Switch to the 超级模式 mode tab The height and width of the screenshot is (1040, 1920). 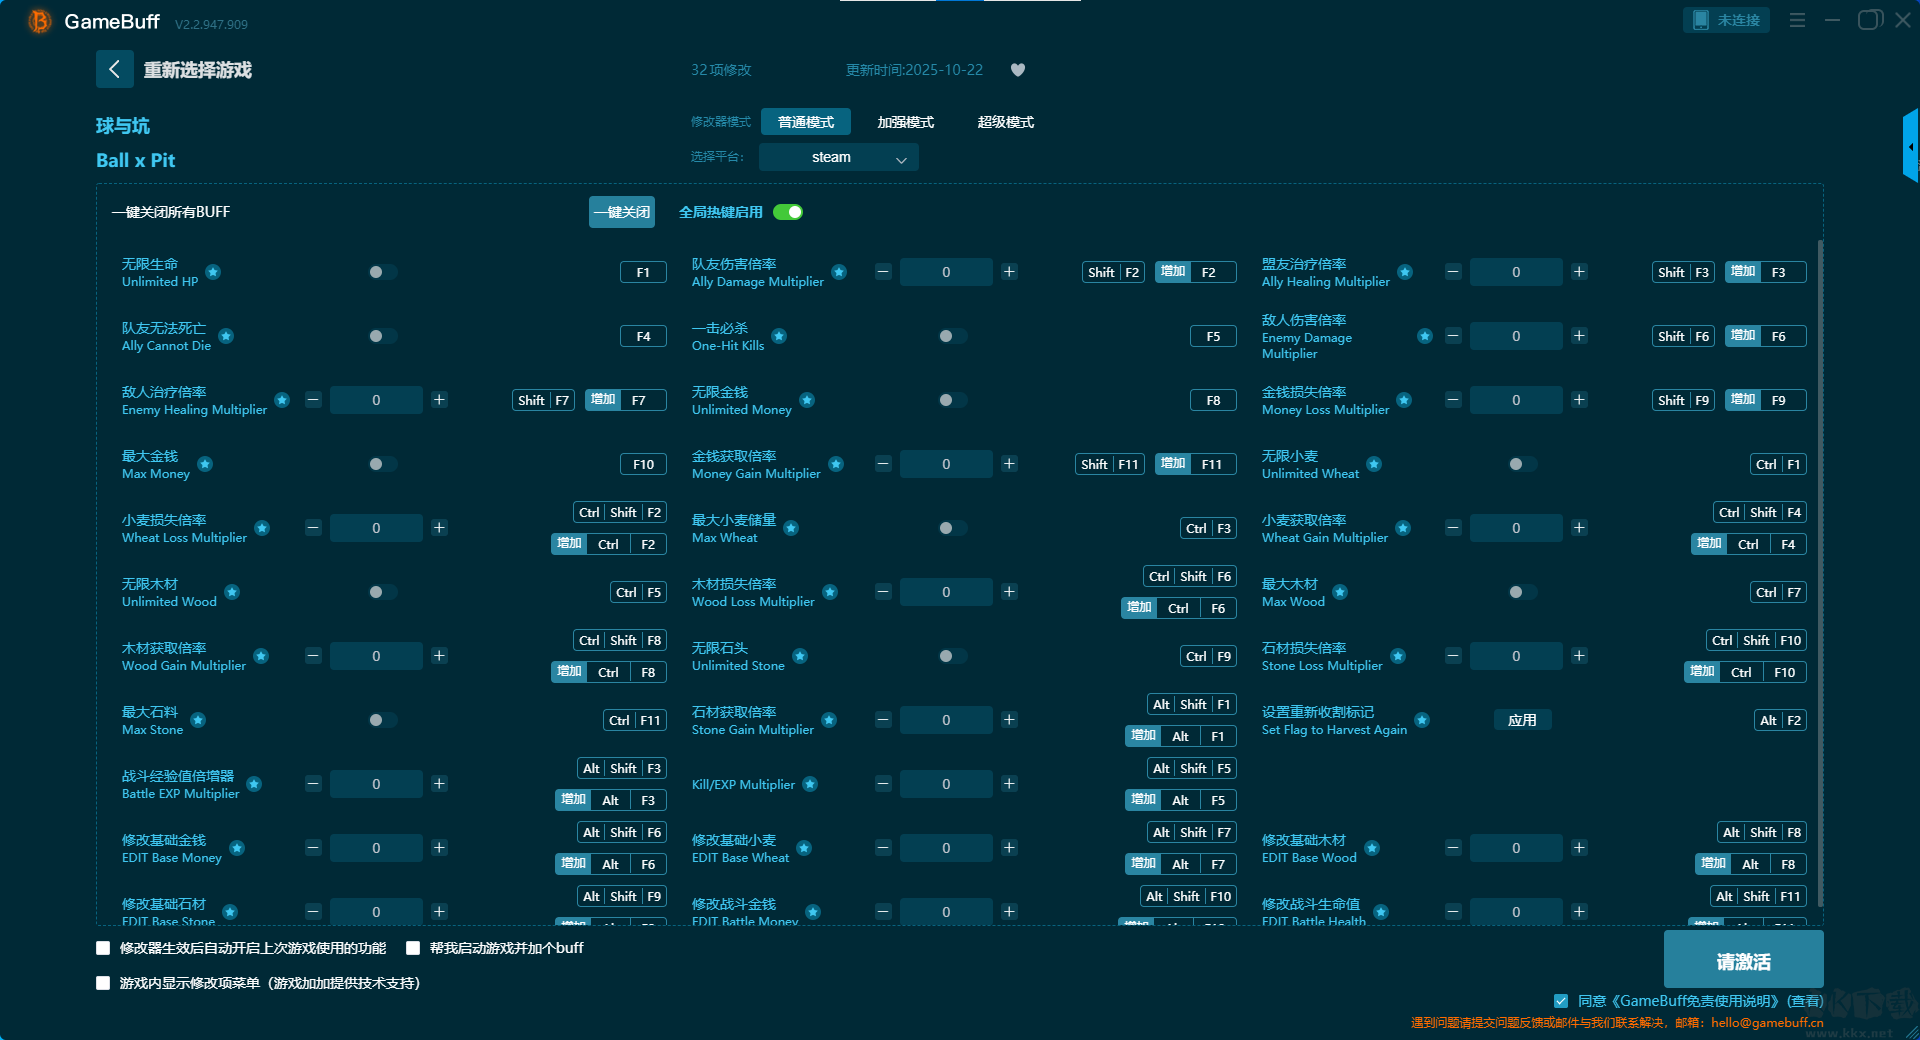pos(1006,122)
